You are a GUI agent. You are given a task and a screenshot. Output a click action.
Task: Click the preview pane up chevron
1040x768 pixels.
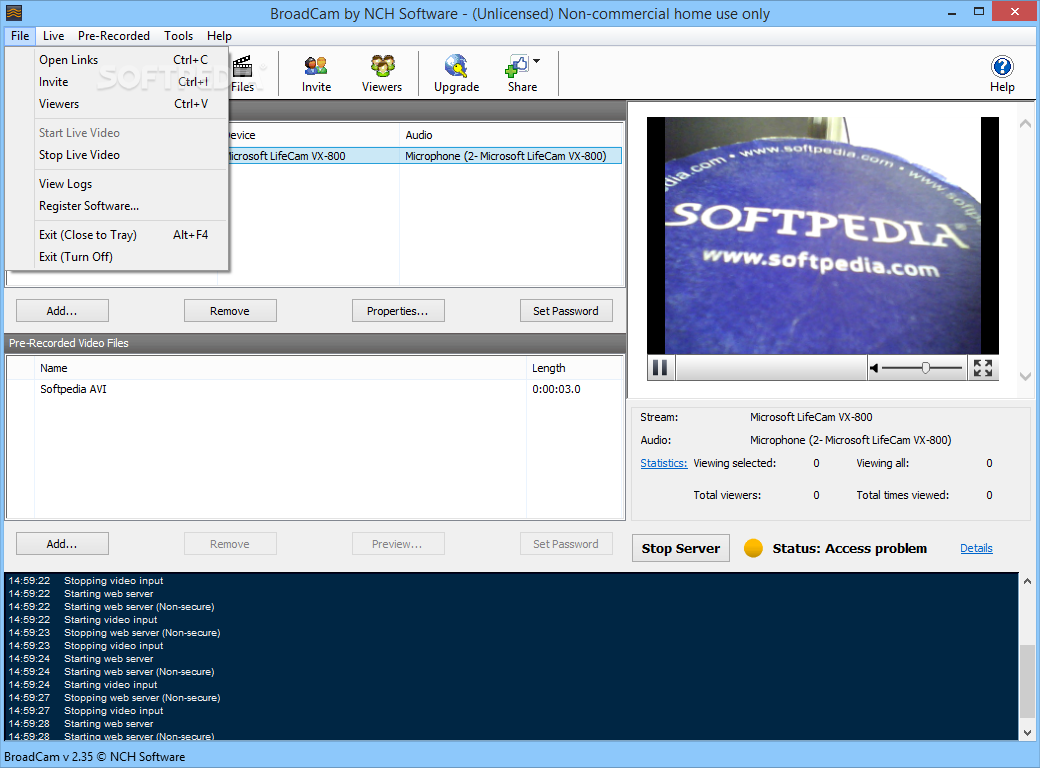pyautogui.click(x=1025, y=123)
